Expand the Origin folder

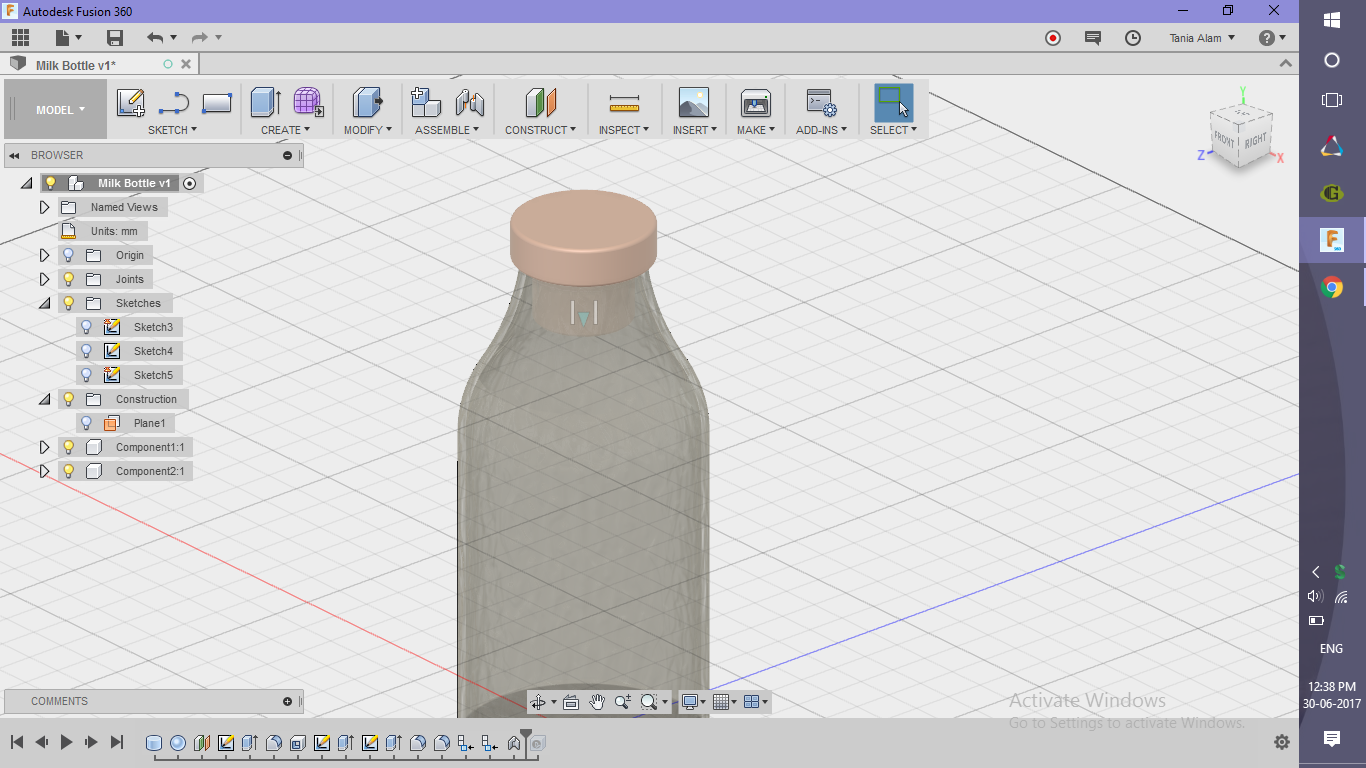(44, 255)
